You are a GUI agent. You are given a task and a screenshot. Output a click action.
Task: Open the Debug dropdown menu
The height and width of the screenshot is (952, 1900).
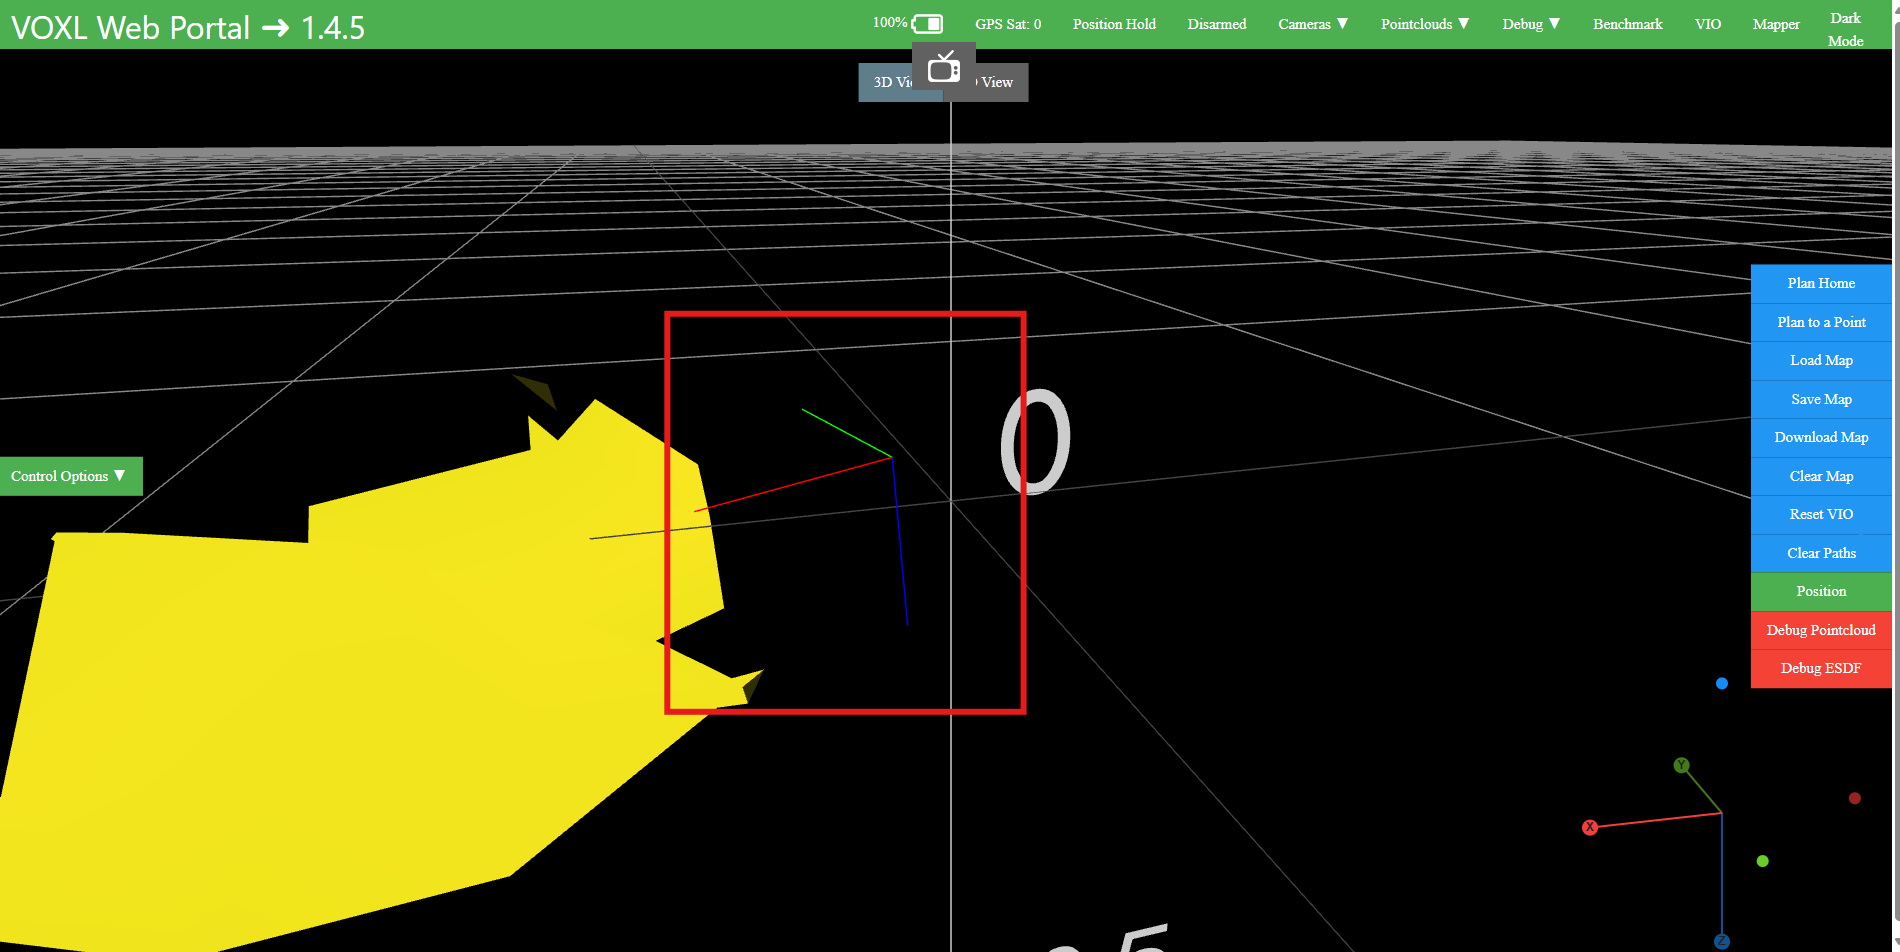click(x=1531, y=24)
